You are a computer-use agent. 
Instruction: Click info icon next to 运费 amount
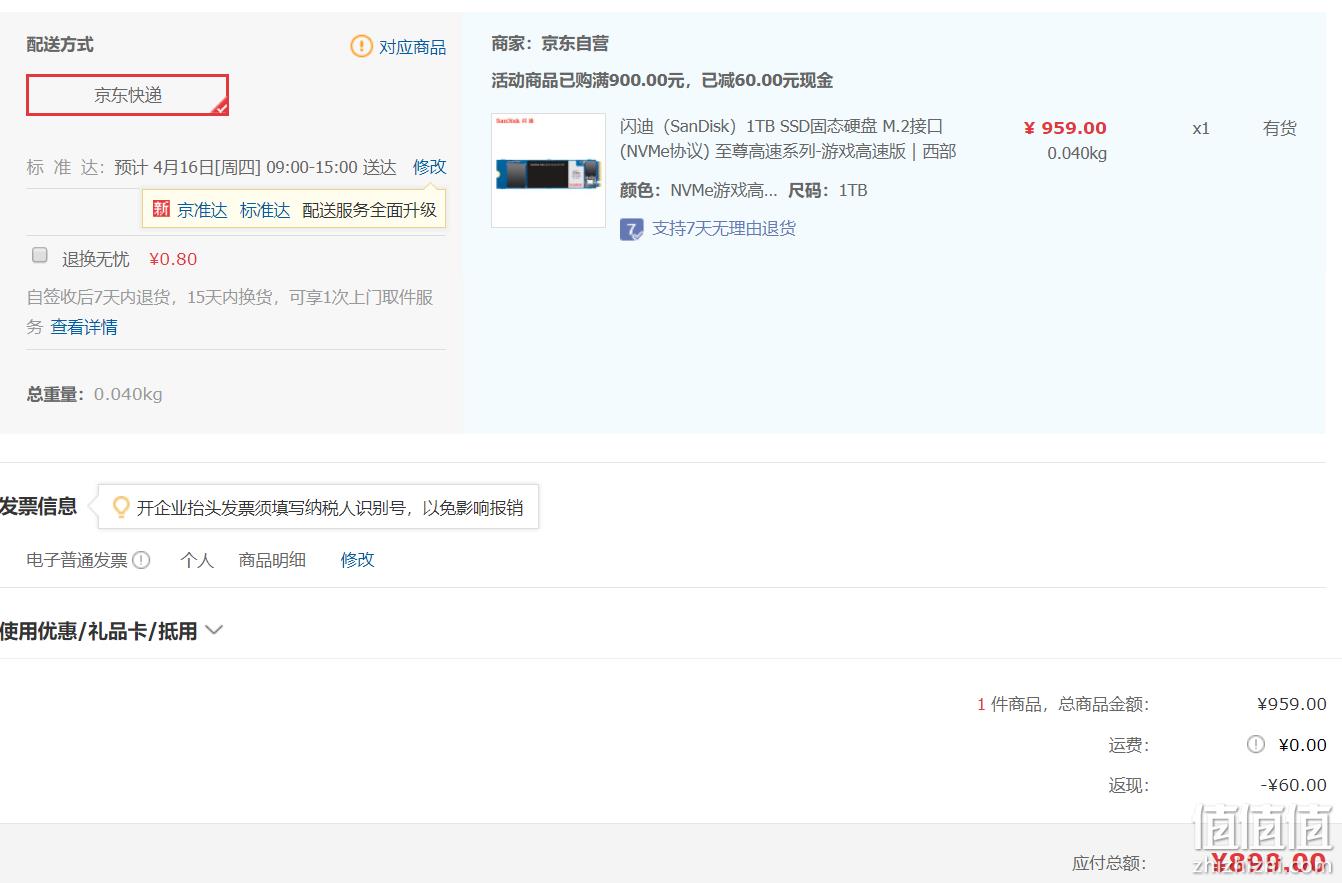[1256, 744]
